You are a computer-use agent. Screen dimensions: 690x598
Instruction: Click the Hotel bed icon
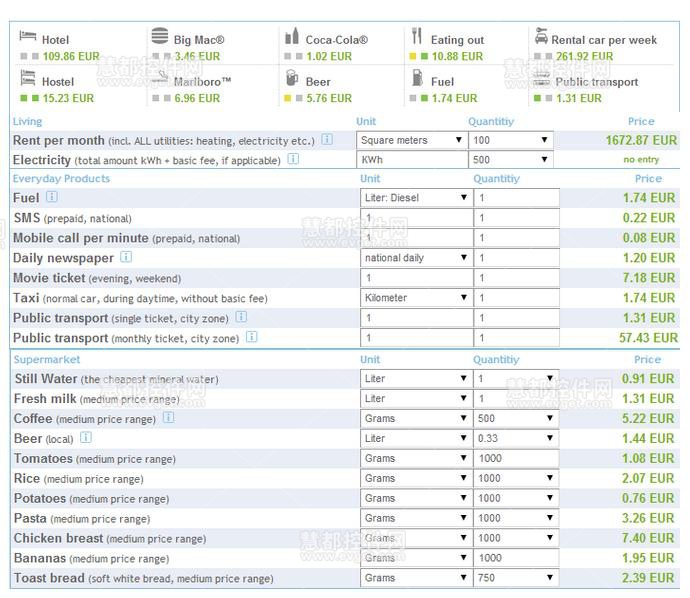pos(28,37)
